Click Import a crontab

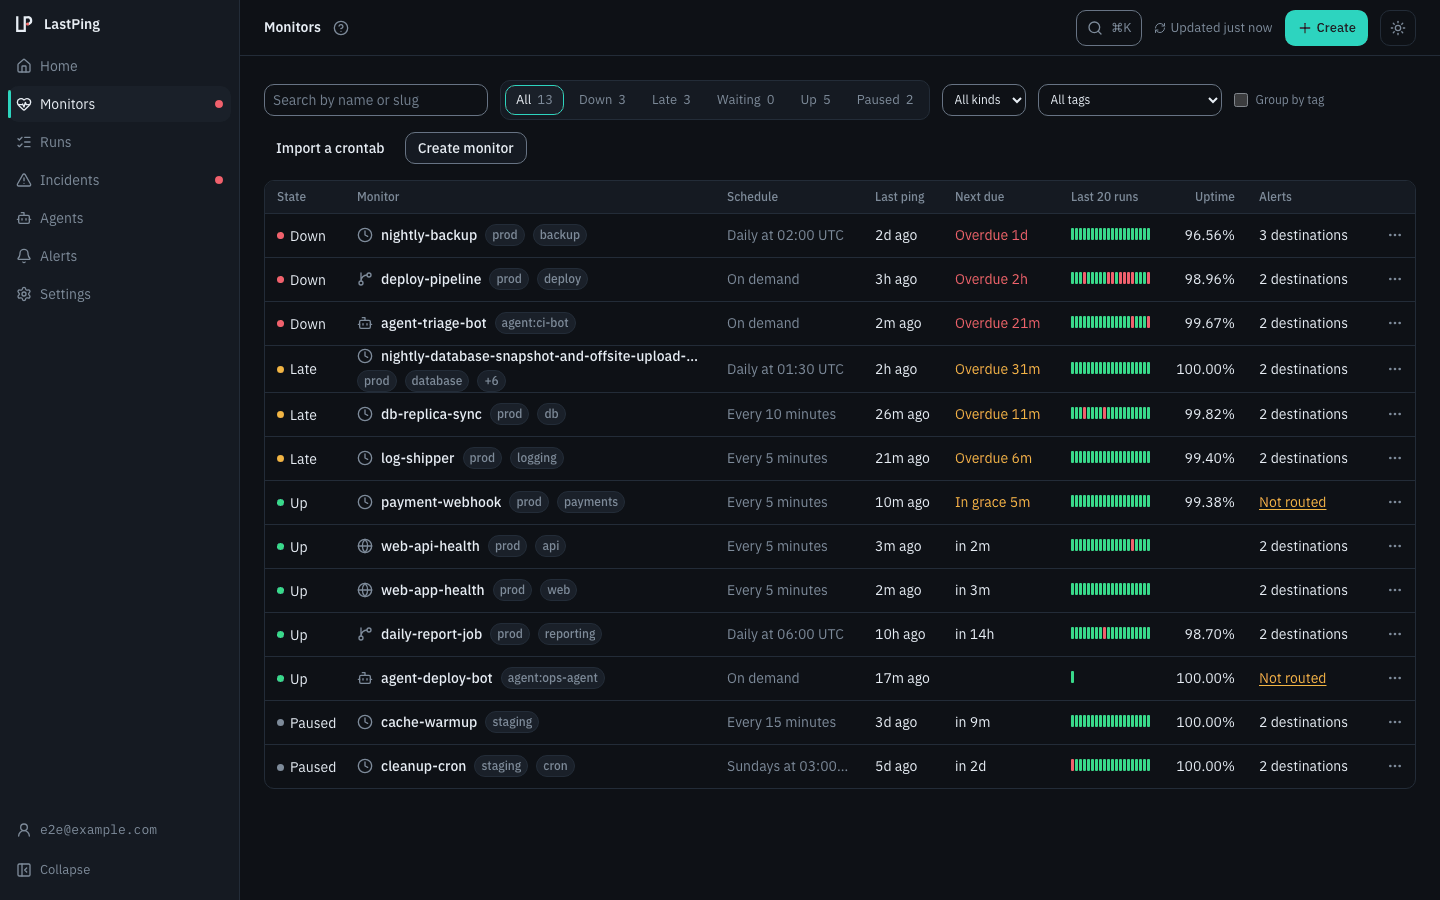(x=330, y=148)
